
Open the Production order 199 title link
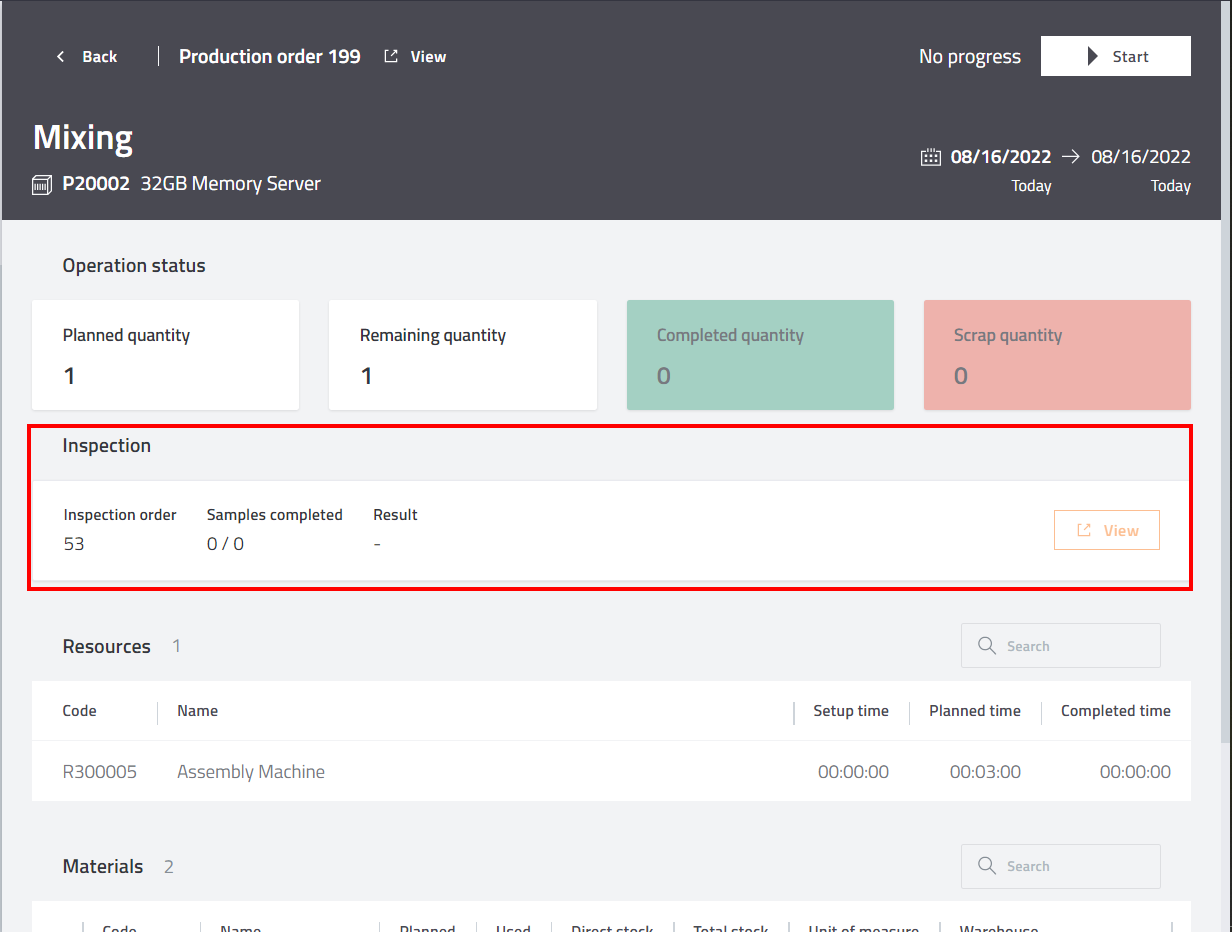[270, 57]
